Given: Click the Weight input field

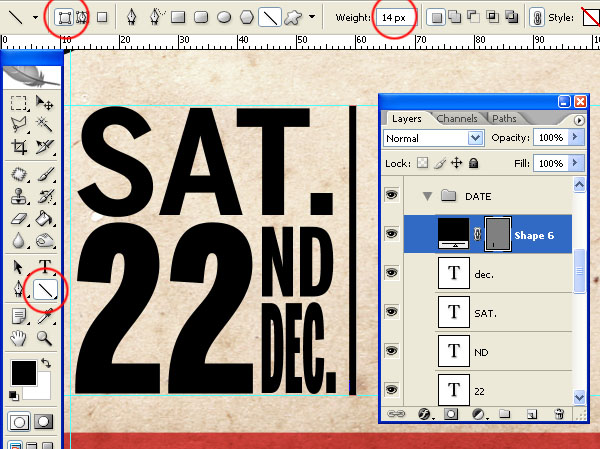Looking at the screenshot, I should coord(396,18).
